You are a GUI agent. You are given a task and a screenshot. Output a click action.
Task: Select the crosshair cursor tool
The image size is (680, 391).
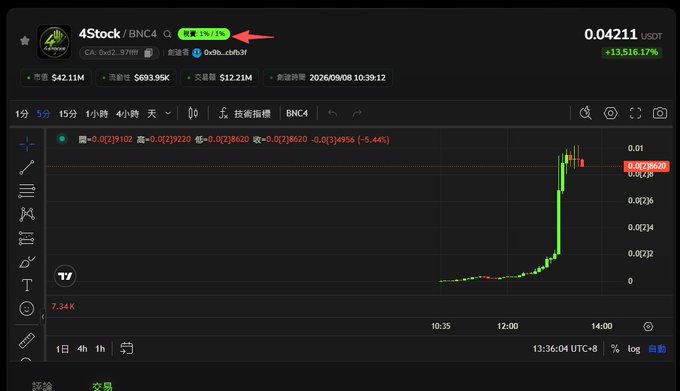(27, 144)
